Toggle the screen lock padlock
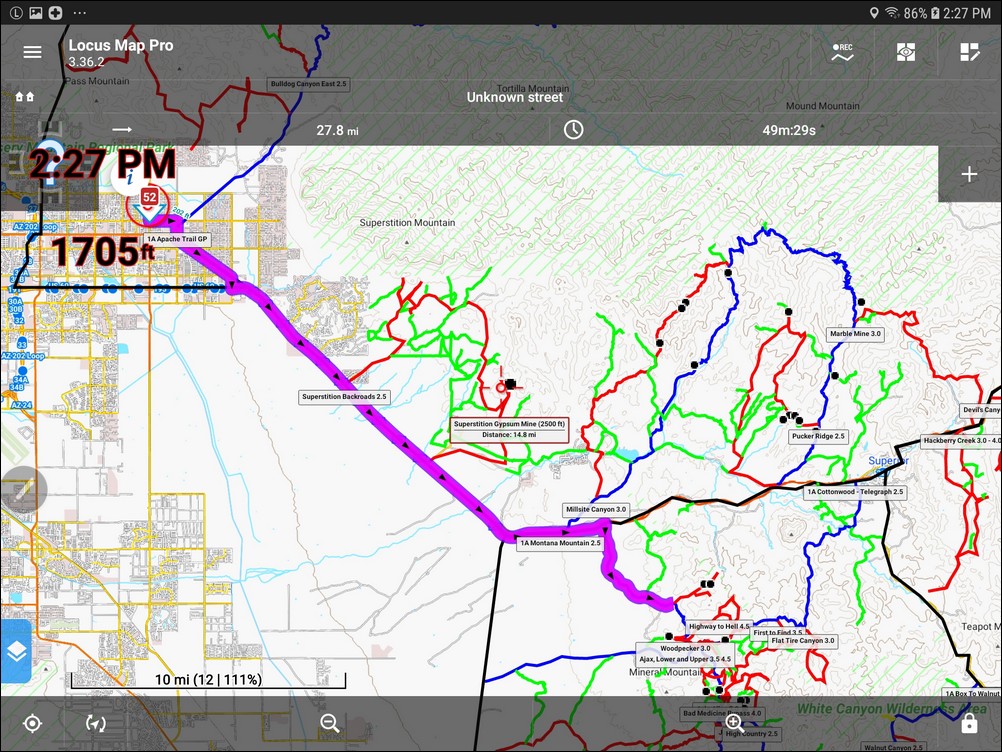Viewport: 1002px width, 752px height. [968, 723]
